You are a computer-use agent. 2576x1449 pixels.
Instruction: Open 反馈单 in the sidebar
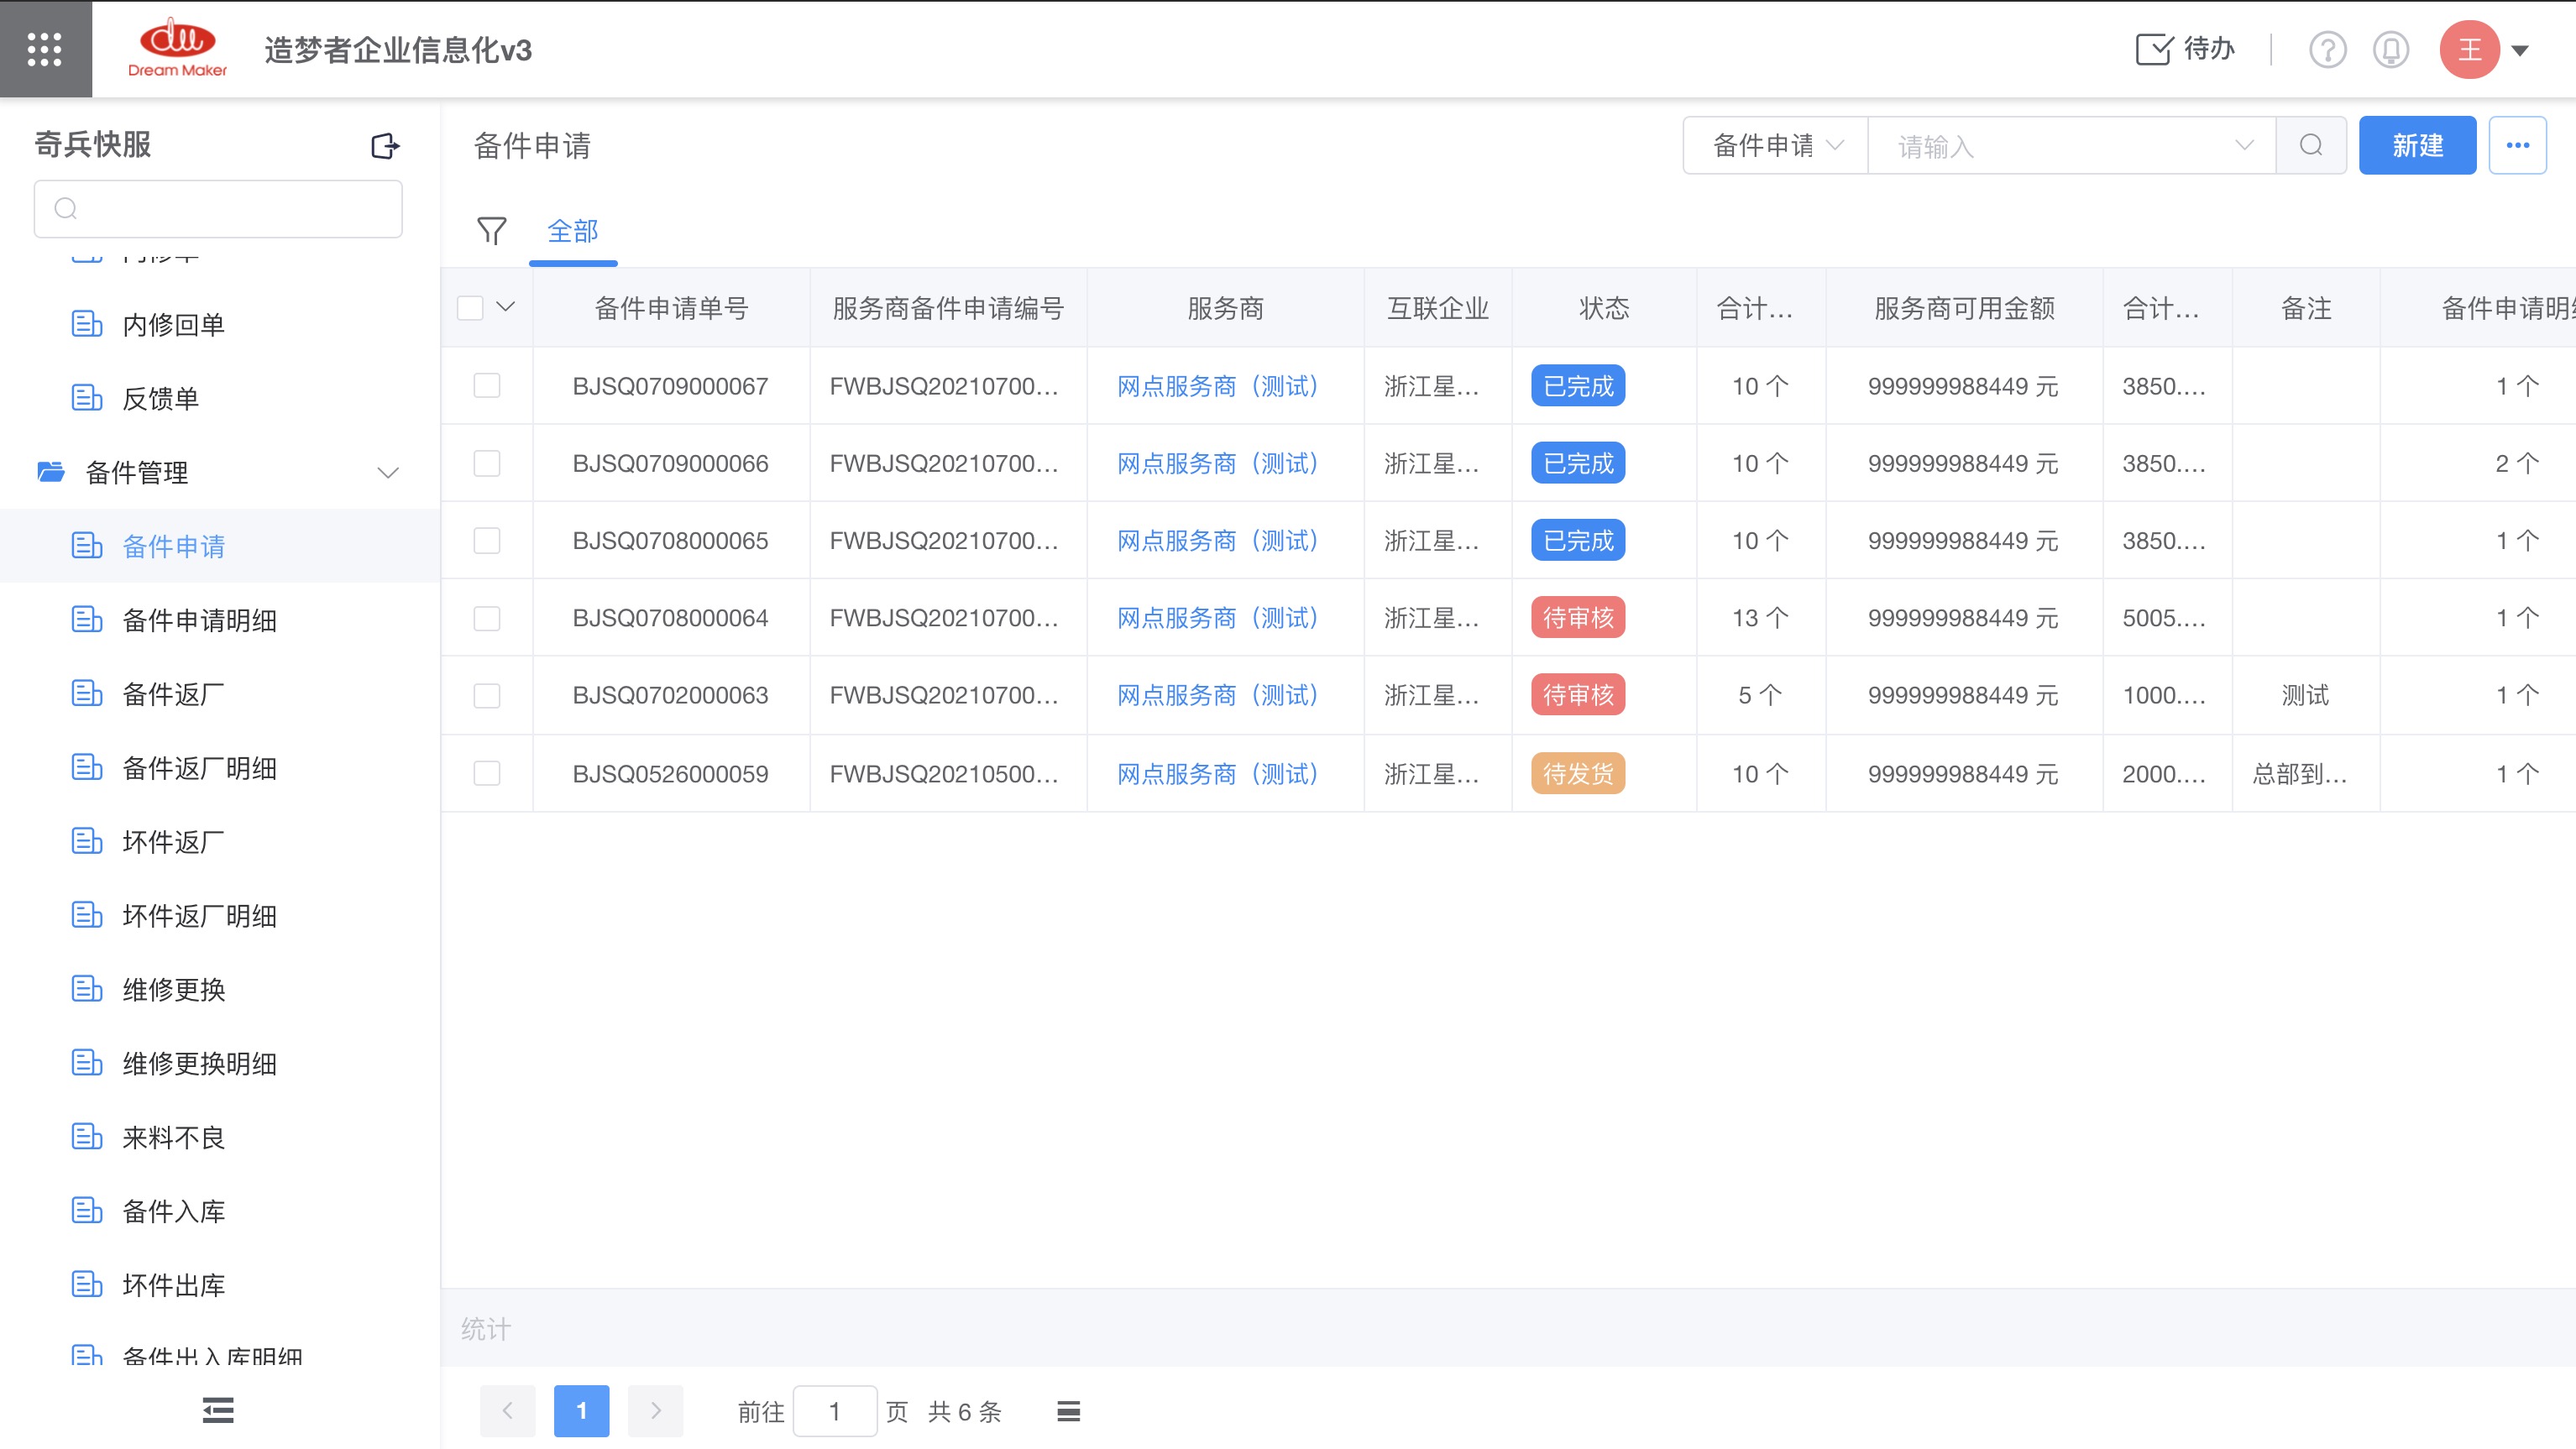pyautogui.click(x=160, y=398)
